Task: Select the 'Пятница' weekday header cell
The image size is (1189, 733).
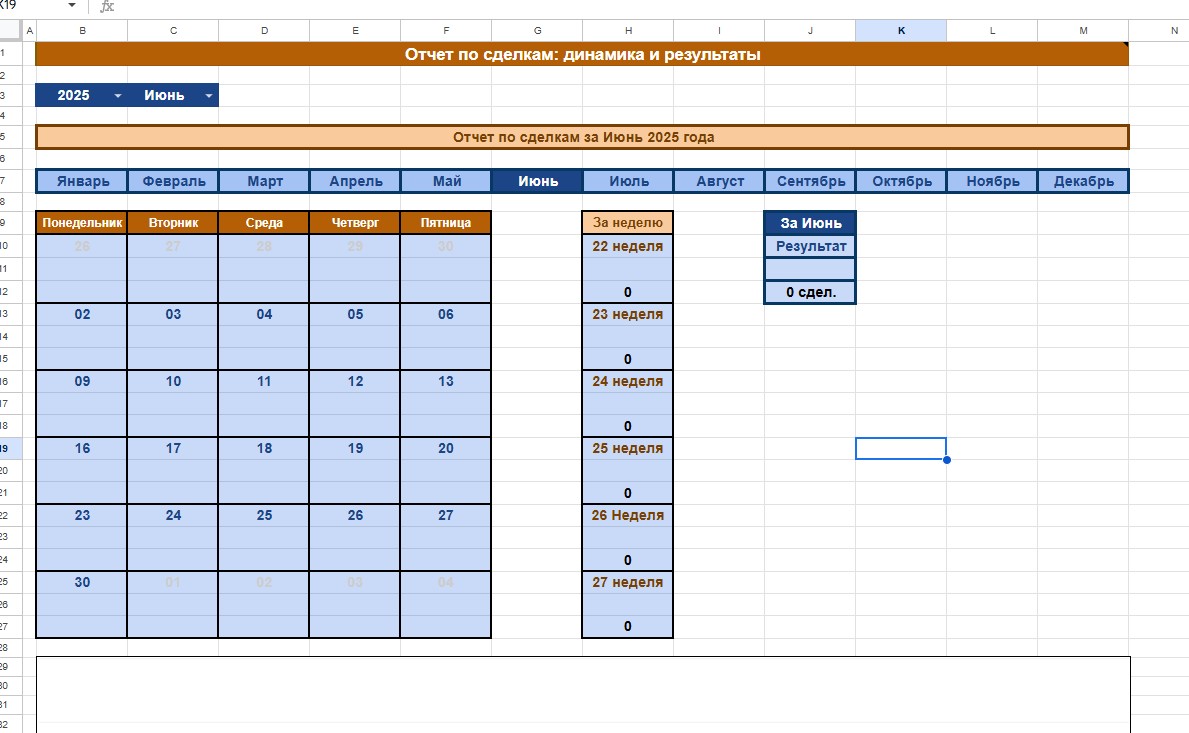Action: (446, 223)
